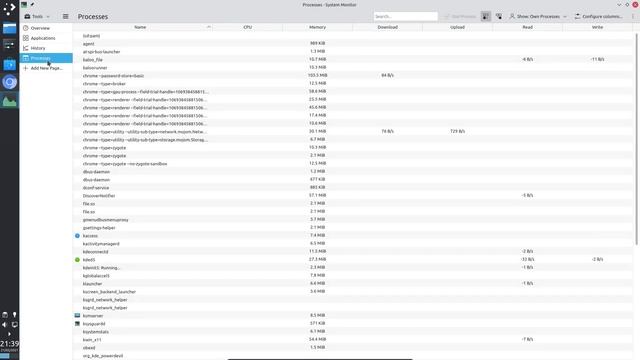This screenshot has width=640, height=360.
Task: Click the History page chart icon
Action: 26,48
